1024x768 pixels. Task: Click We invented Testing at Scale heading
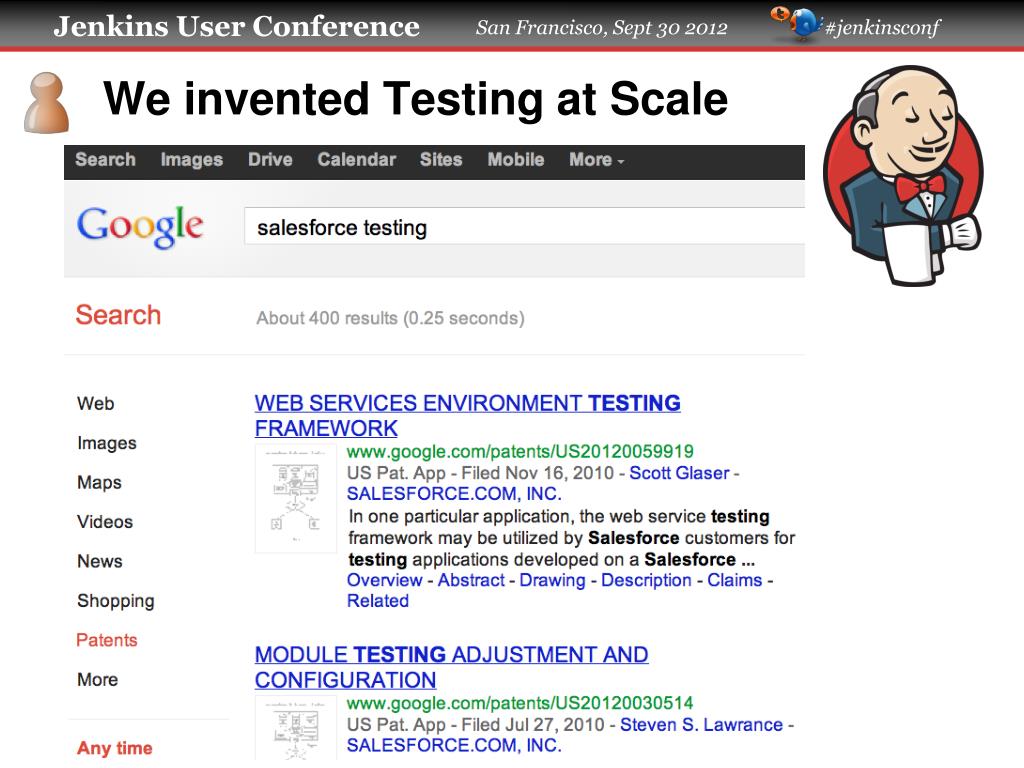tap(415, 99)
